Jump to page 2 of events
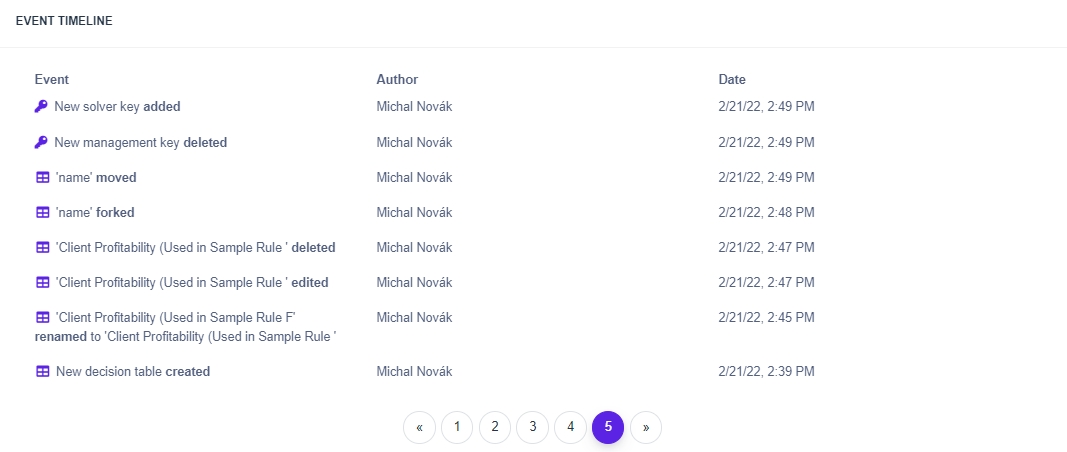This screenshot has width=1067, height=452. [494, 427]
